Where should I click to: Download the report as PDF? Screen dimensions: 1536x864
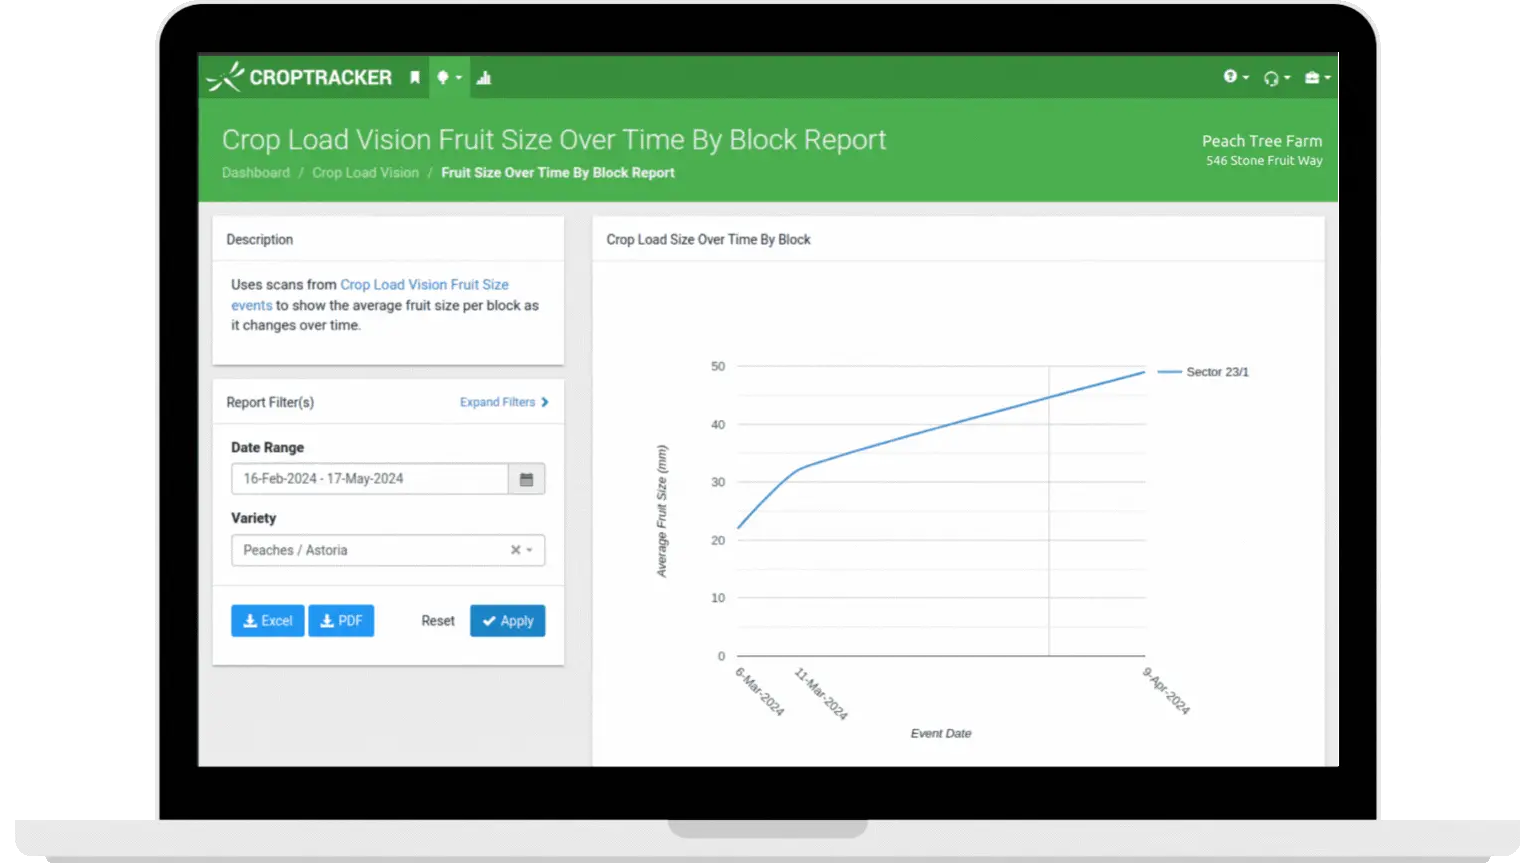pos(341,621)
